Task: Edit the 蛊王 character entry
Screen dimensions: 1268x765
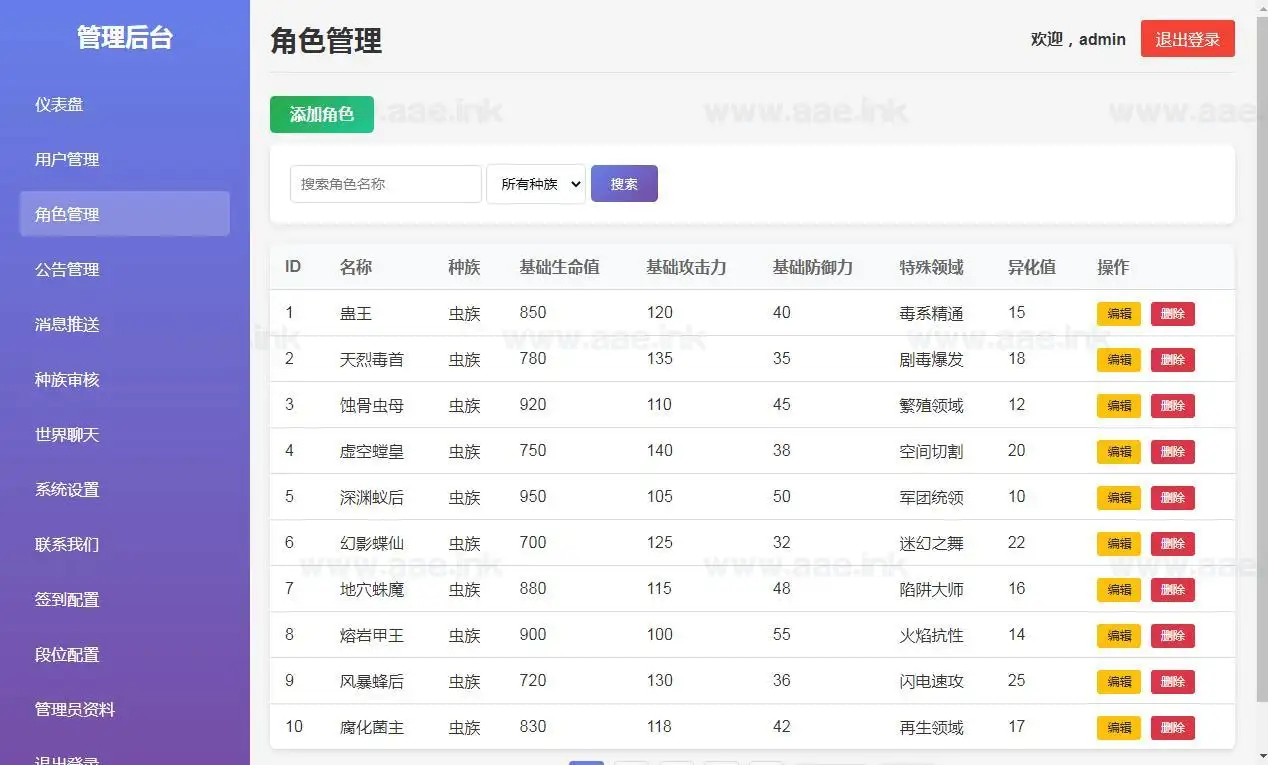Action: point(1117,313)
